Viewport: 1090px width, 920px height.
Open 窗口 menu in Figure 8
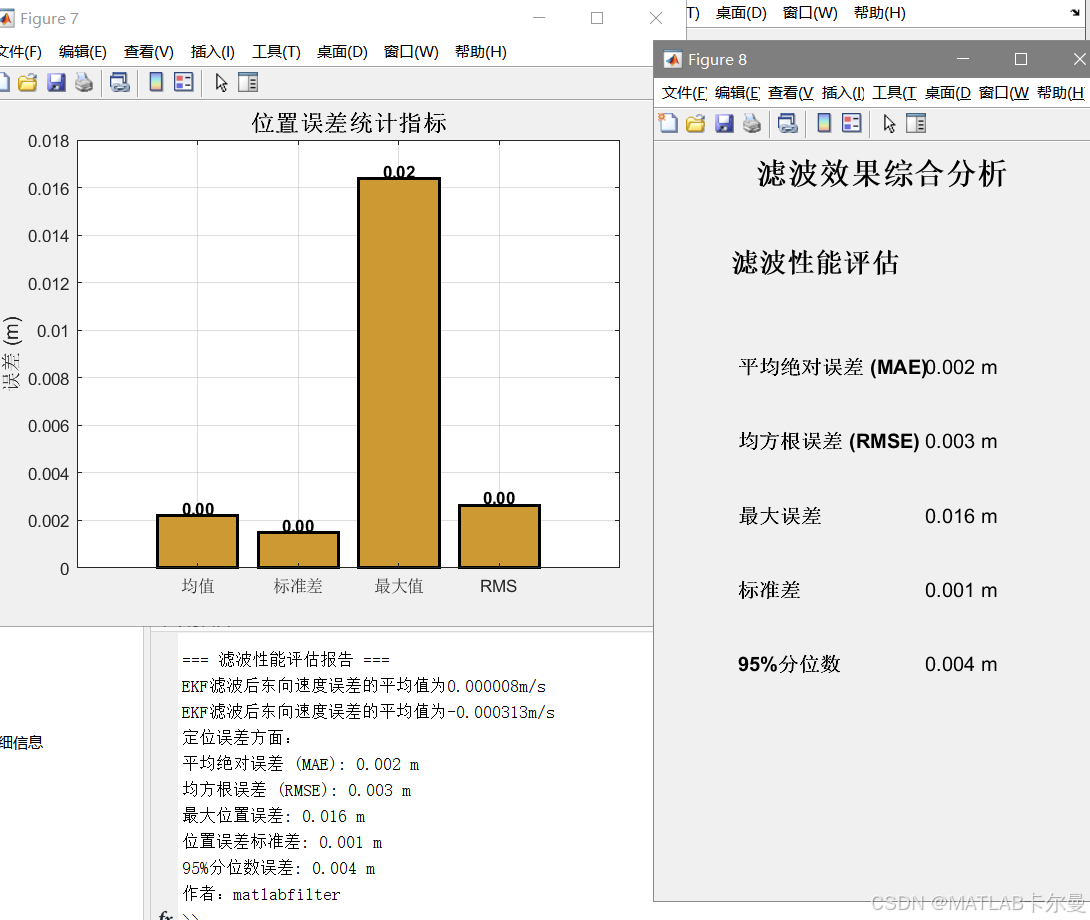pyautogui.click(x=1004, y=92)
